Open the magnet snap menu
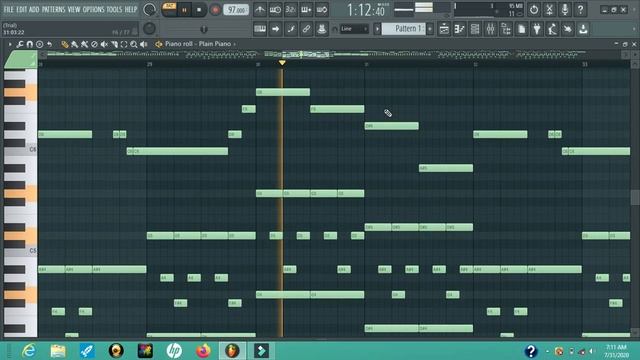Screen dimensions: 640x360 (x=30, y=44)
